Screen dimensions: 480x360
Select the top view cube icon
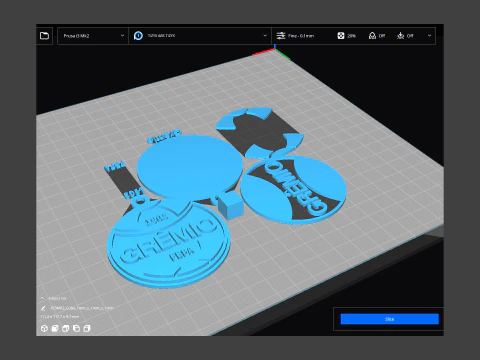point(66,329)
